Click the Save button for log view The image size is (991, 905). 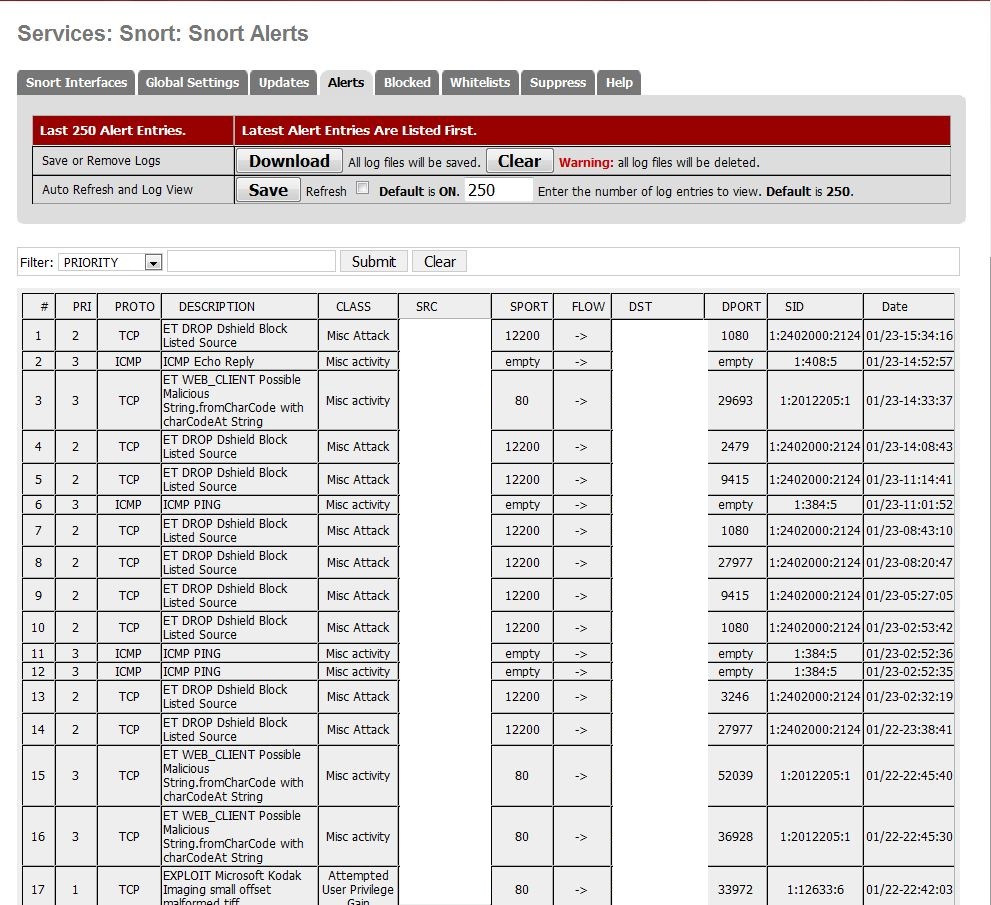pos(268,190)
